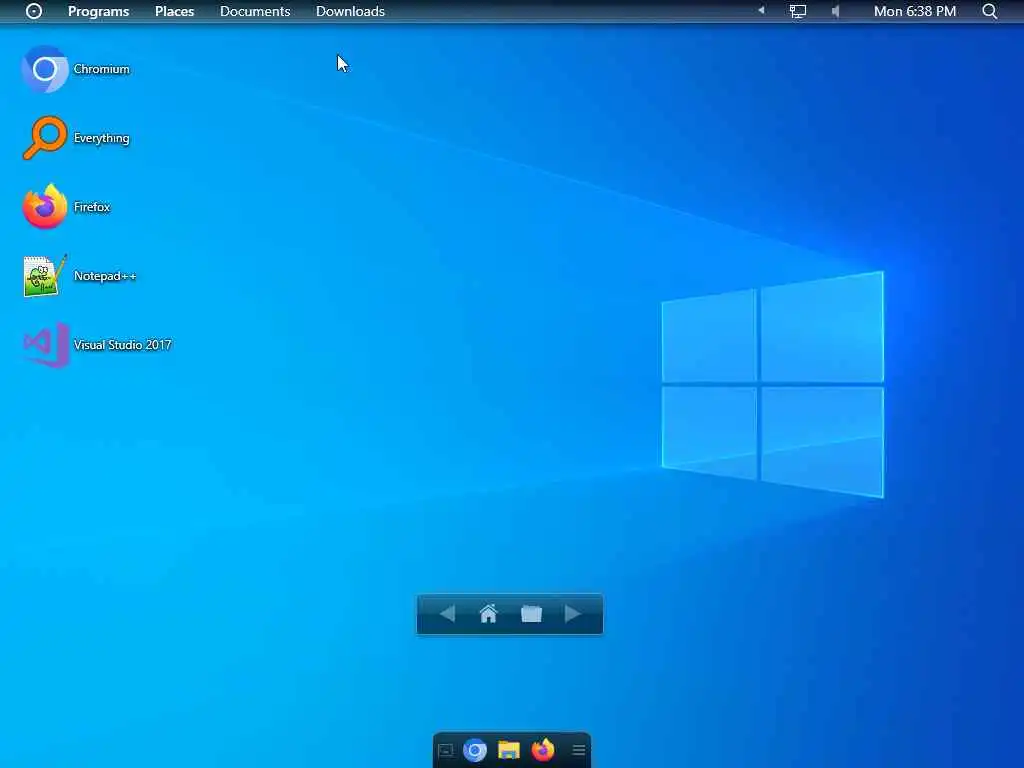The image size is (1024, 768).
Task: Open File Explorer from the bottom dock
Action: [x=509, y=750]
